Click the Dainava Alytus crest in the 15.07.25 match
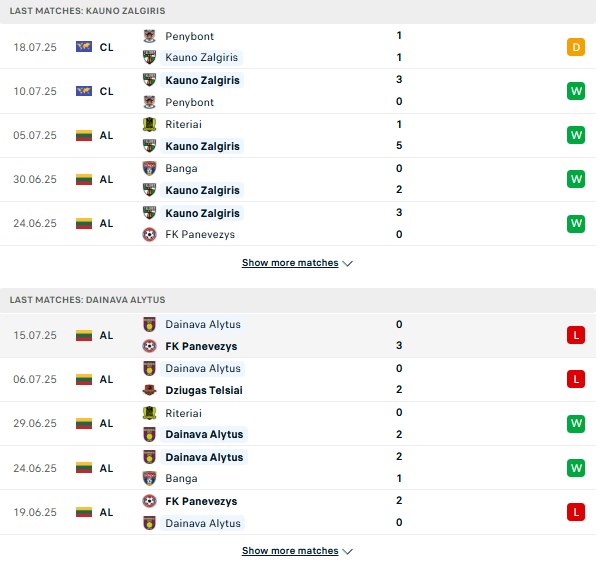598x566 pixels. coord(149,324)
